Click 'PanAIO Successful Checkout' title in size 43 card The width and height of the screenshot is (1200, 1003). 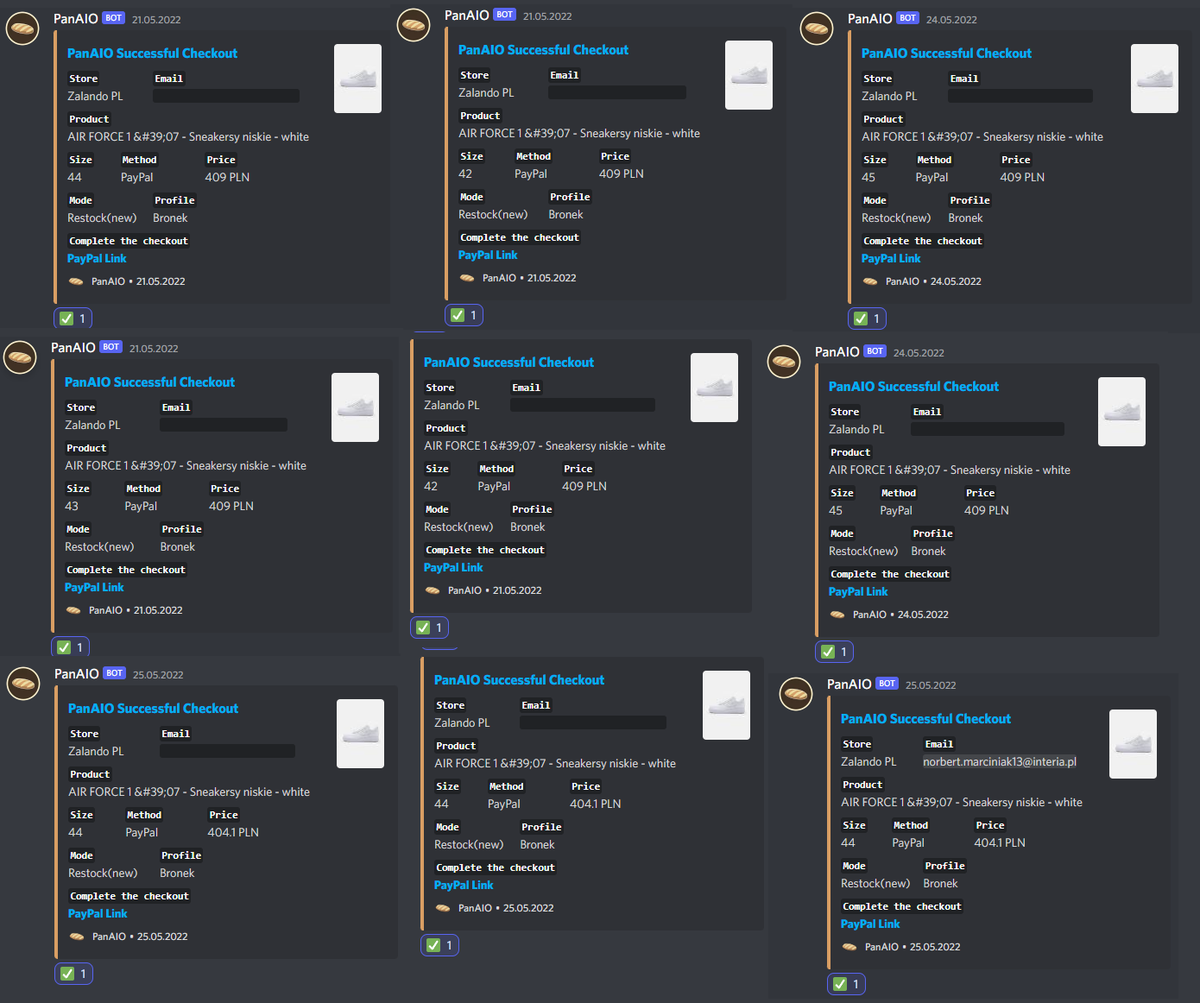click(x=150, y=382)
